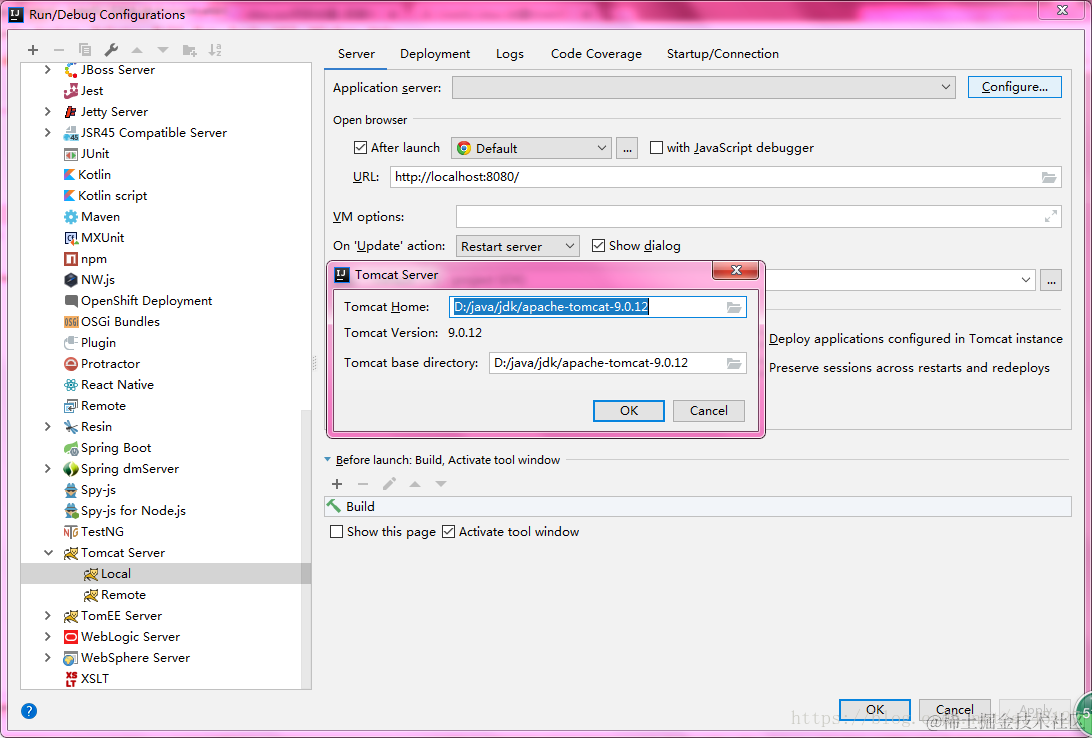
Task: Toggle the Activate tool window checkbox
Action: pos(448,531)
